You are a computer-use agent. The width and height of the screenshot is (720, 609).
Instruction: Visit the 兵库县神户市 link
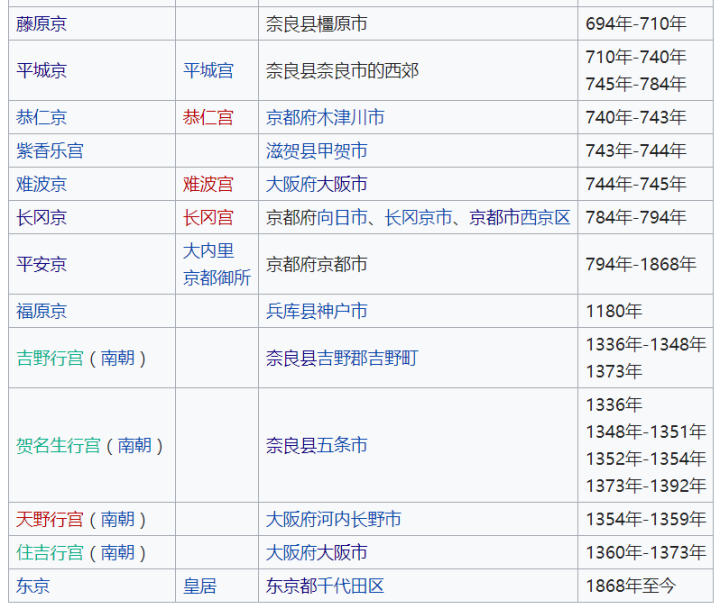tap(316, 312)
